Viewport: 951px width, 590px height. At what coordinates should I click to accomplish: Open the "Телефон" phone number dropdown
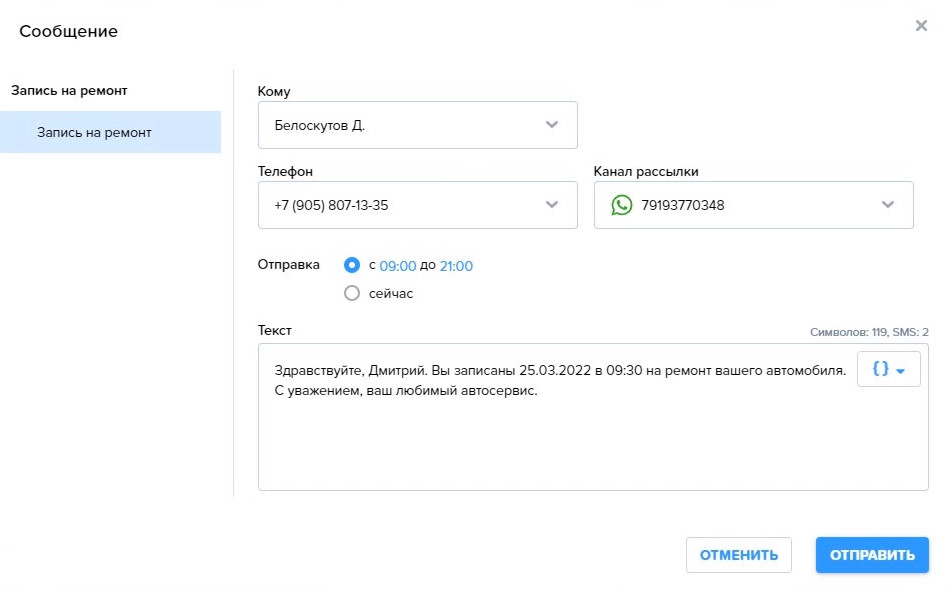(x=551, y=205)
